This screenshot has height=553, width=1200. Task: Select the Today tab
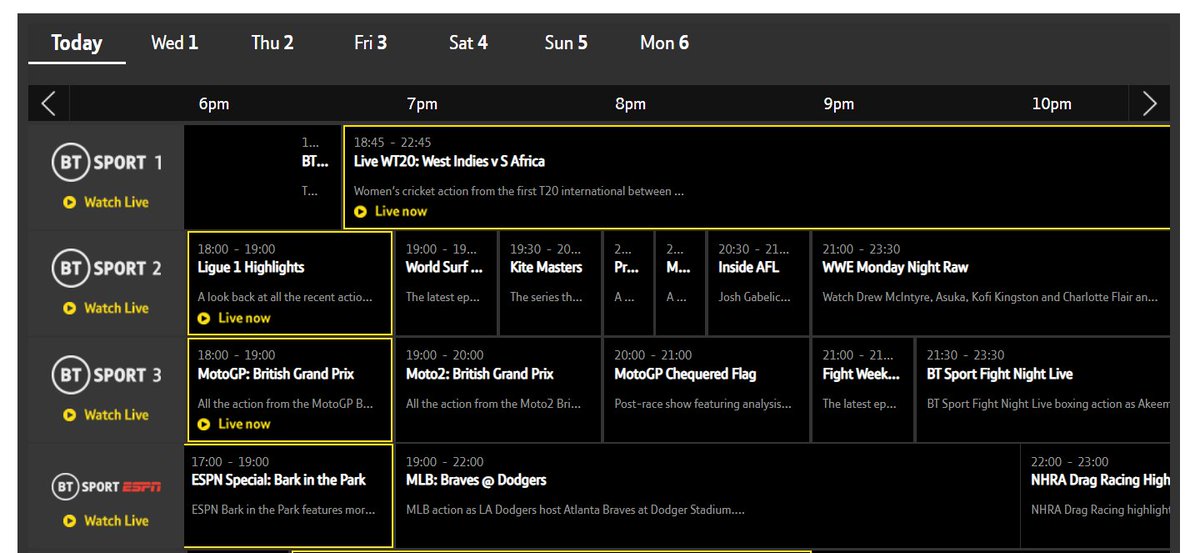(77, 43)
